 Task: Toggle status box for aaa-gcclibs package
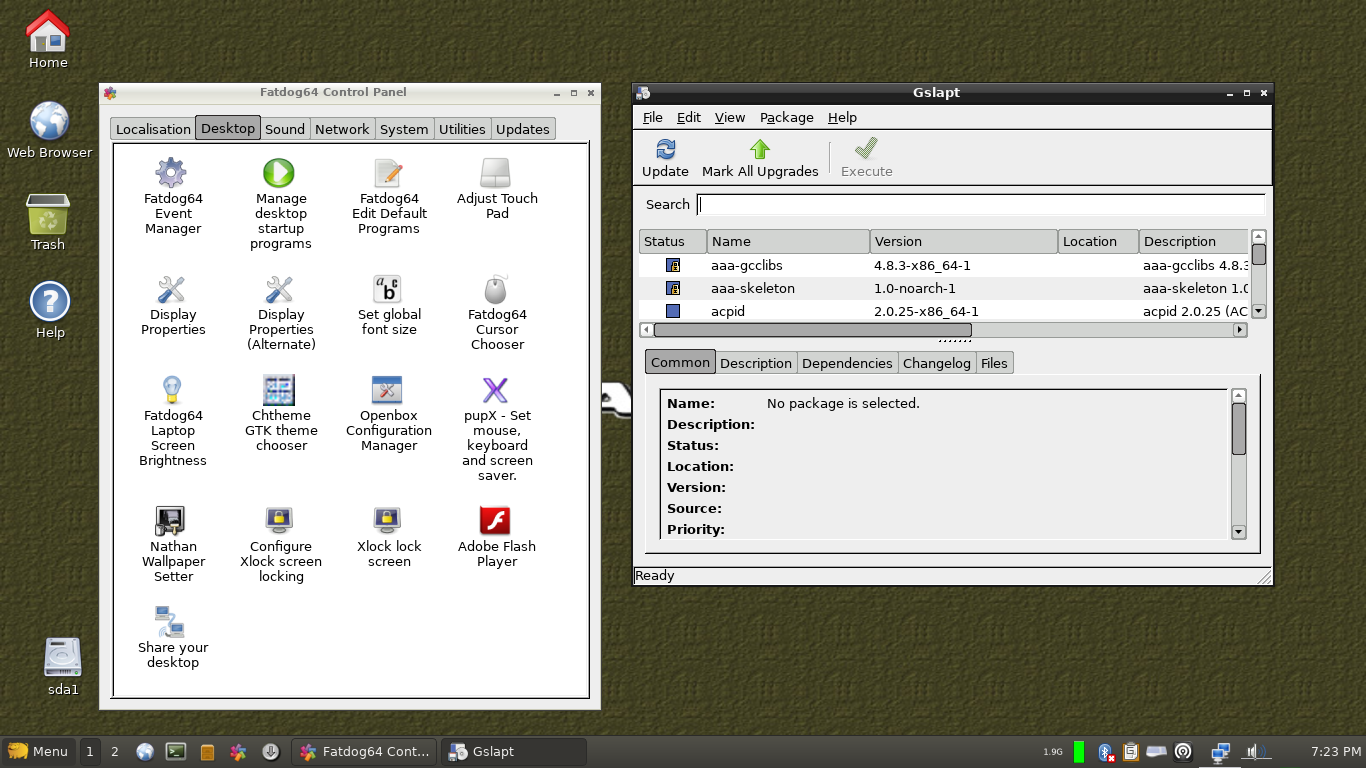point(673,266)
